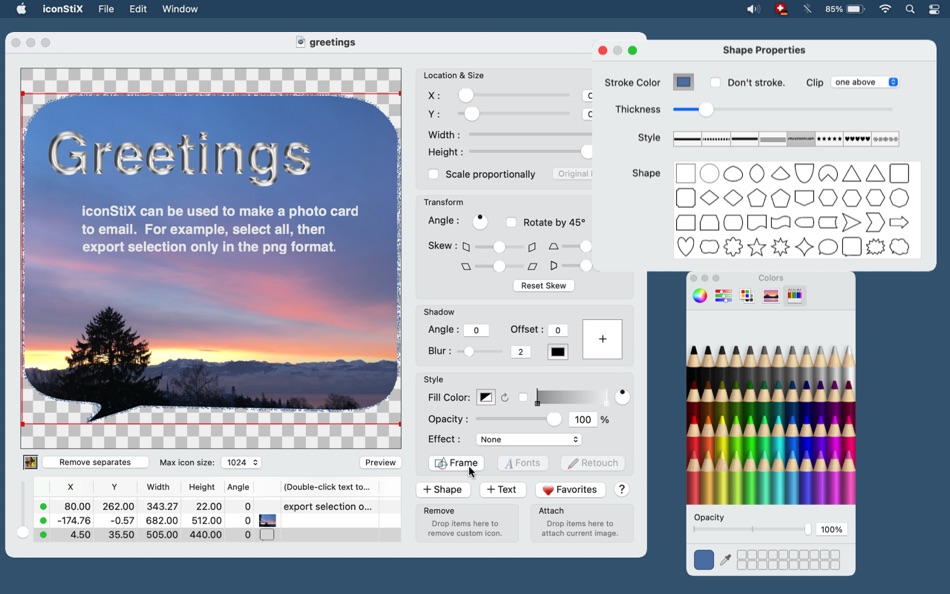Viewport: 950px width, 594px height.
Task: Tick the gradient checkbox next to Fill Color
Action: tap(523, 398)
